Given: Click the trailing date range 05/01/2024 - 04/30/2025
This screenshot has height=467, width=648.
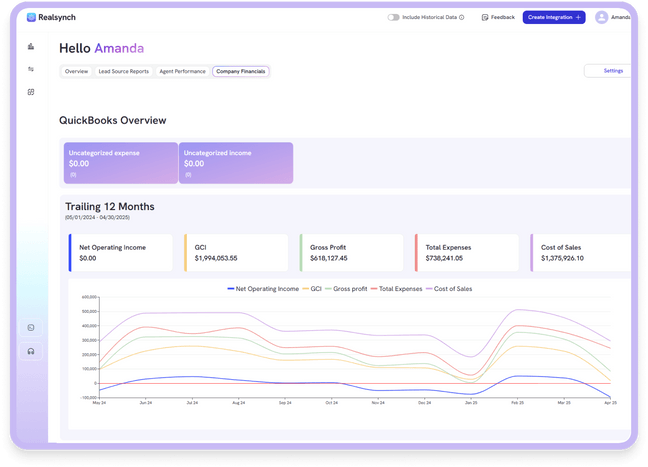Looking at the screenshot, I should click(x=97, y=217).
